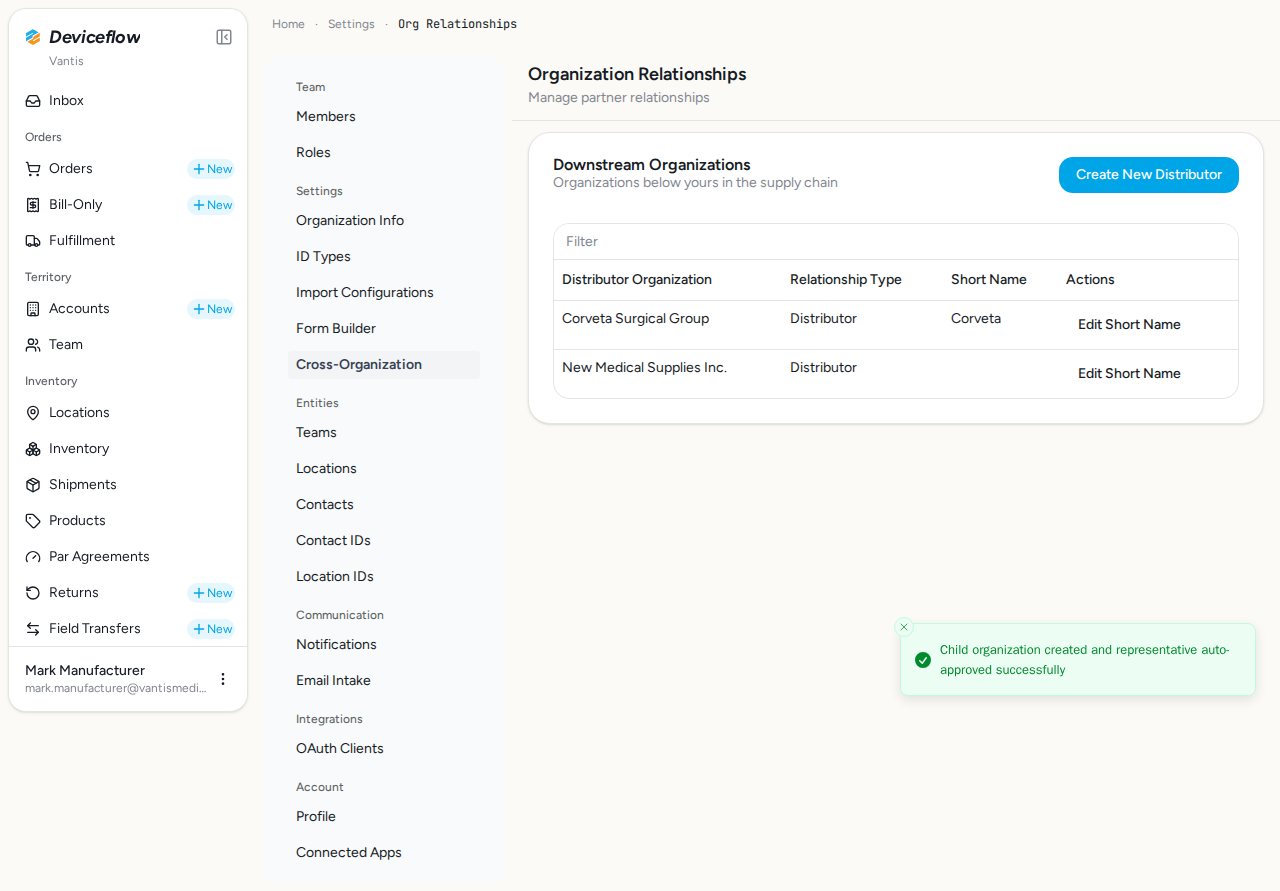Open Roles settings page
The width and height of the screenshot is (1280, 891).
384,153
